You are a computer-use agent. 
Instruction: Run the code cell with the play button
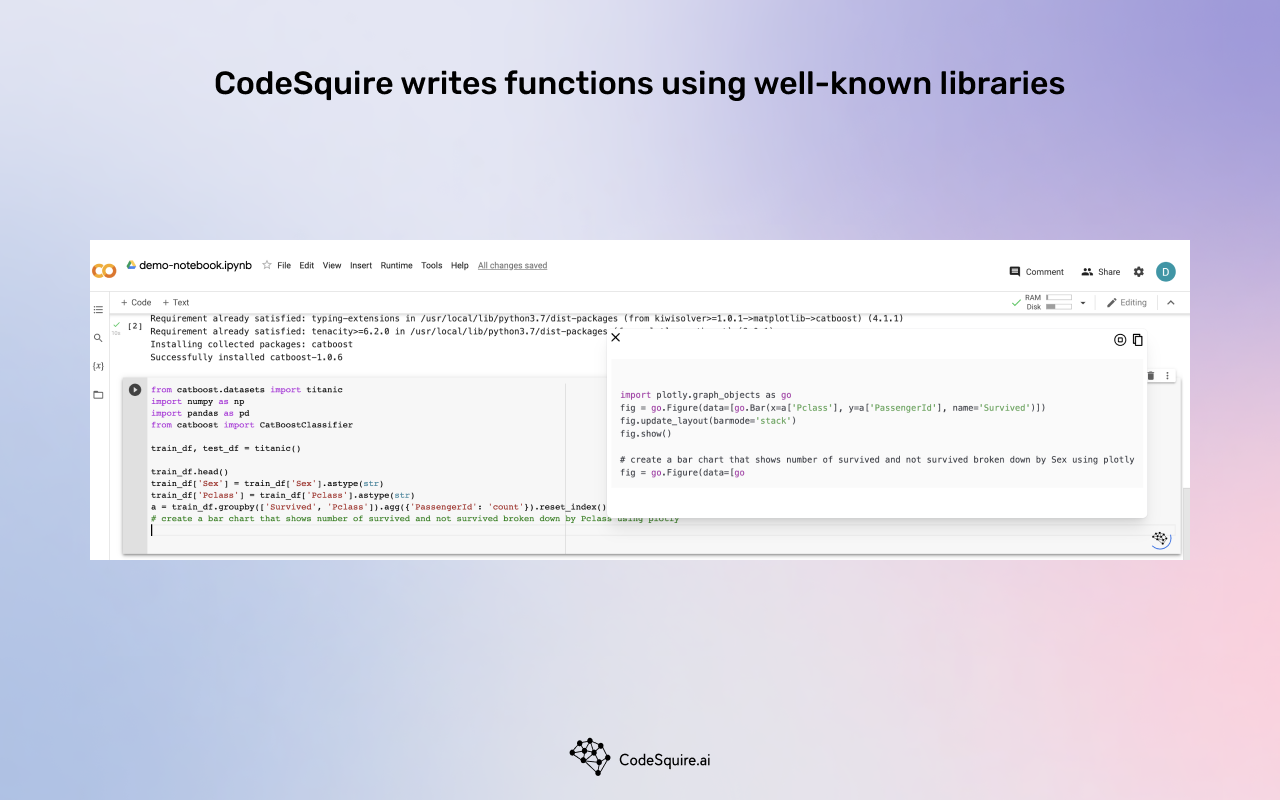click(x=135, y=390)
